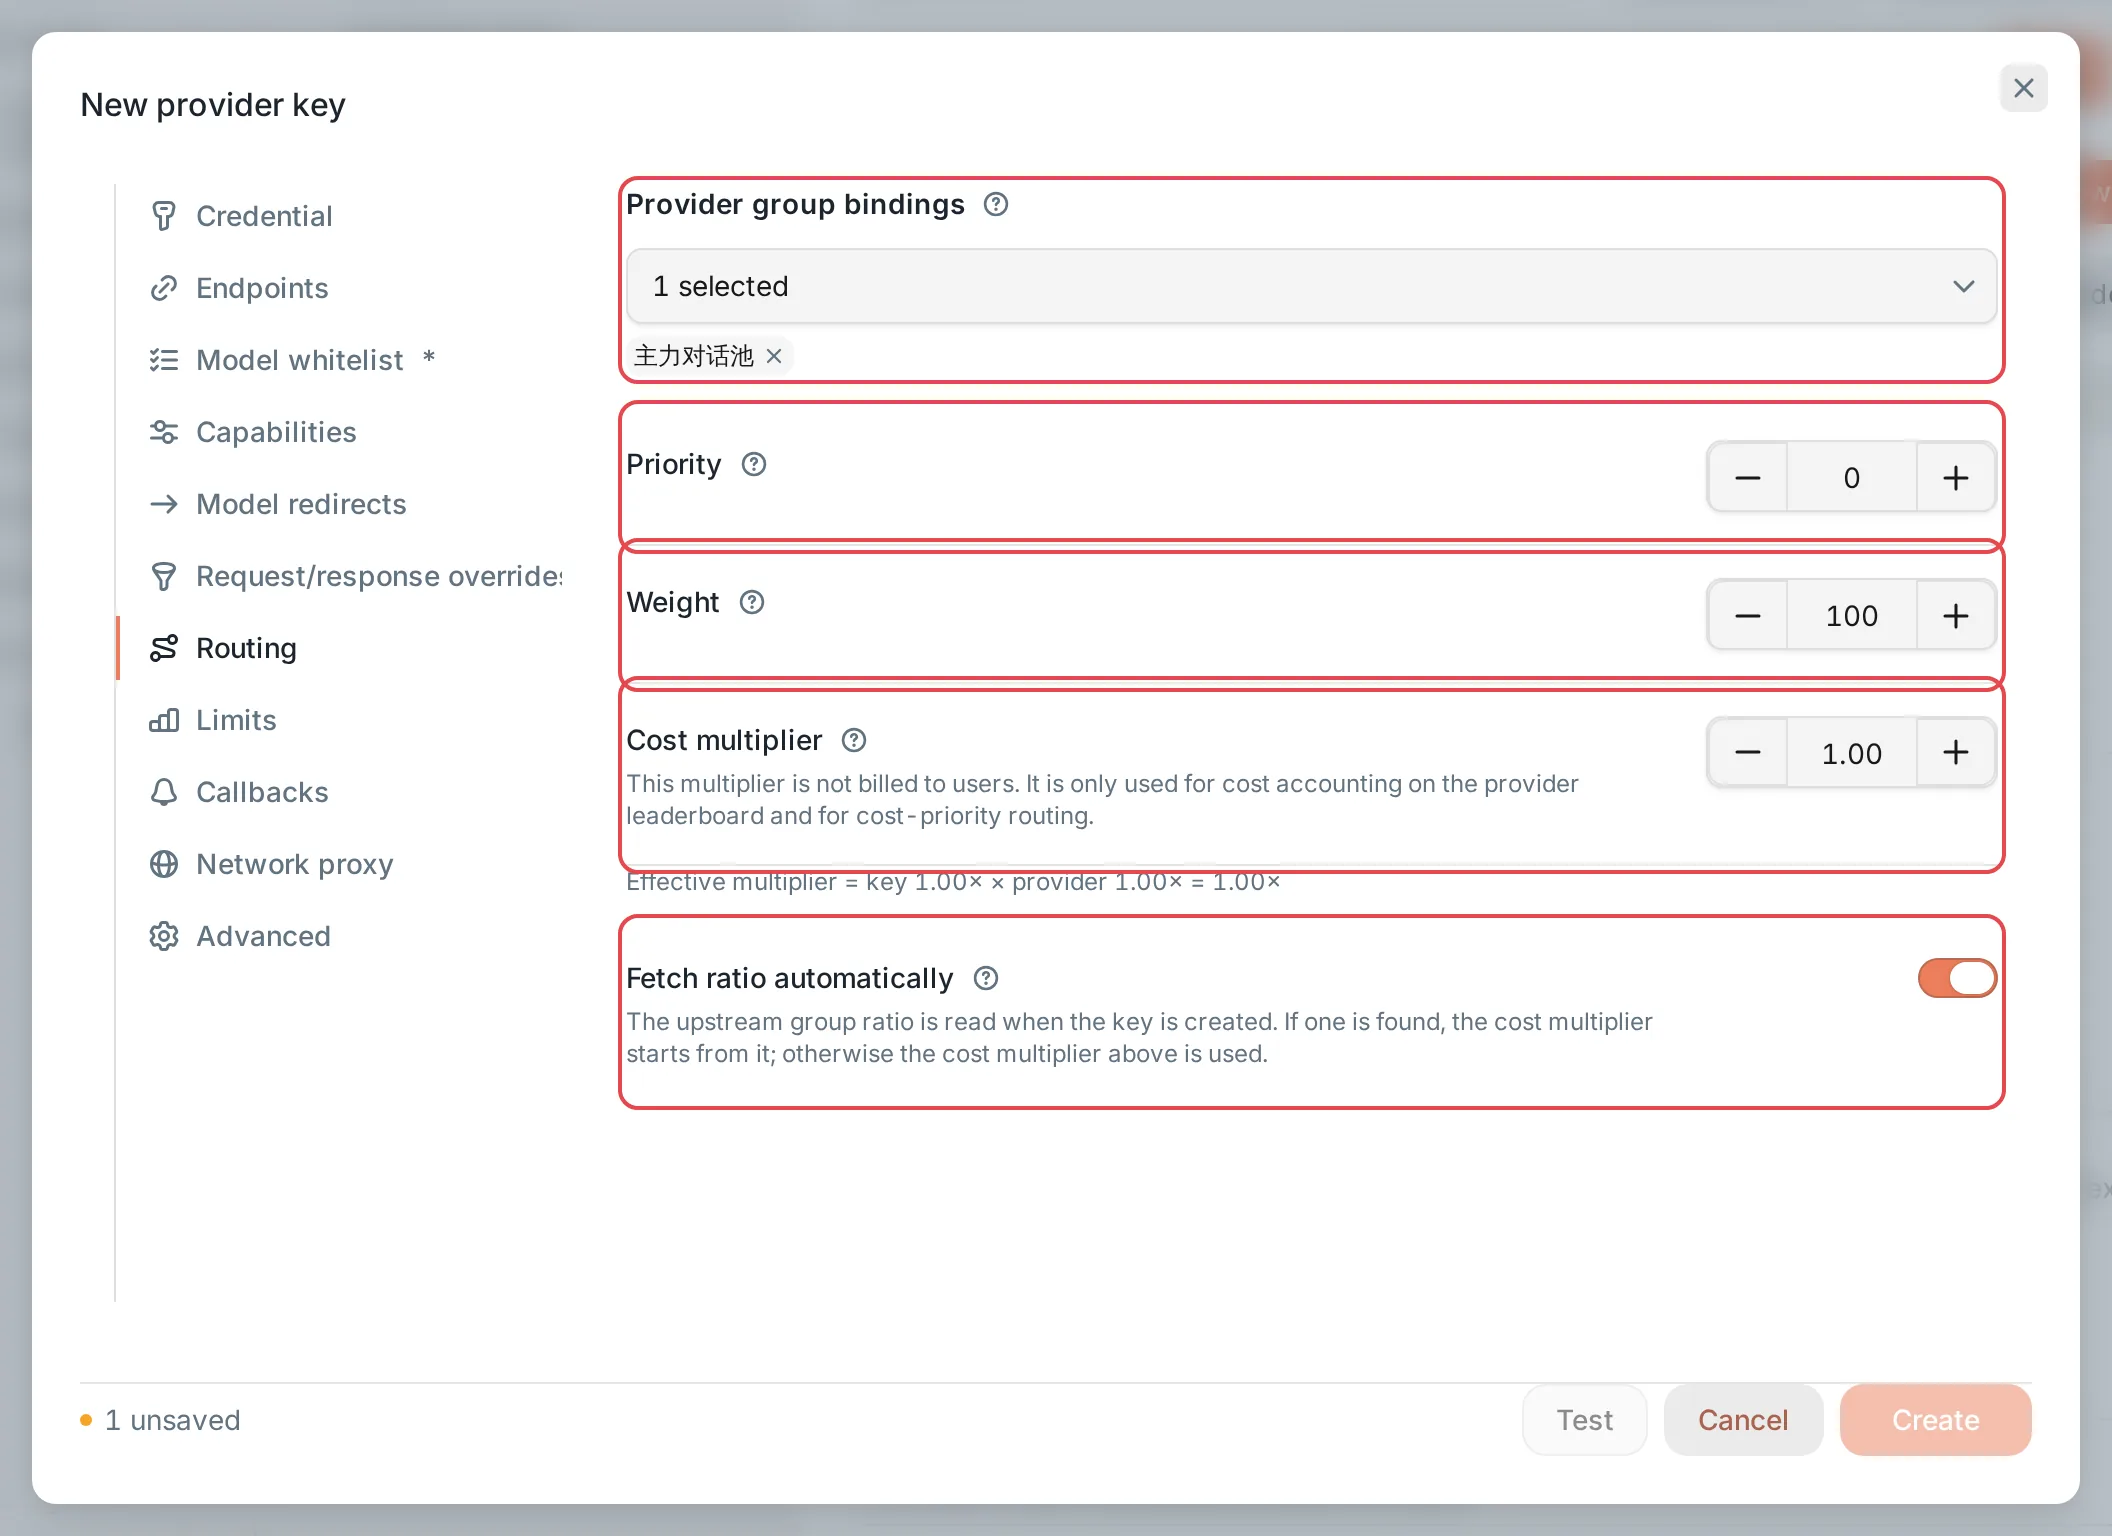Open the provider group bindings dropdown

[x=1311, y=286]
